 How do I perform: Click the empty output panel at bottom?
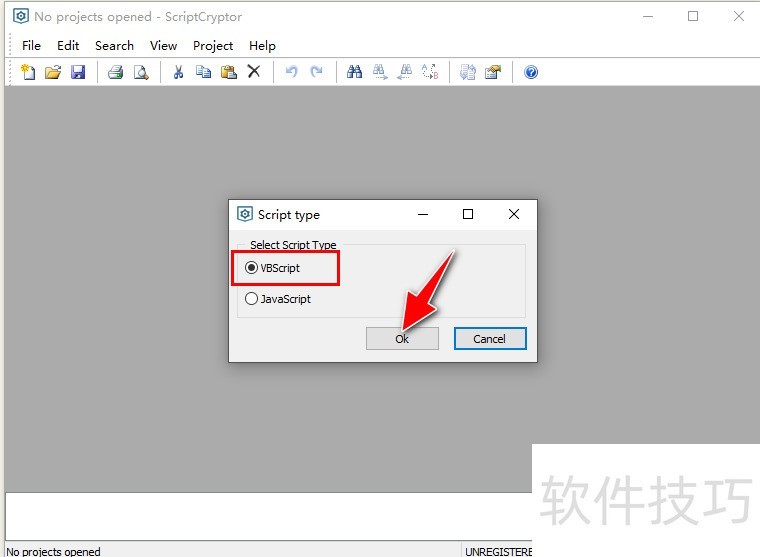[269, 516]
